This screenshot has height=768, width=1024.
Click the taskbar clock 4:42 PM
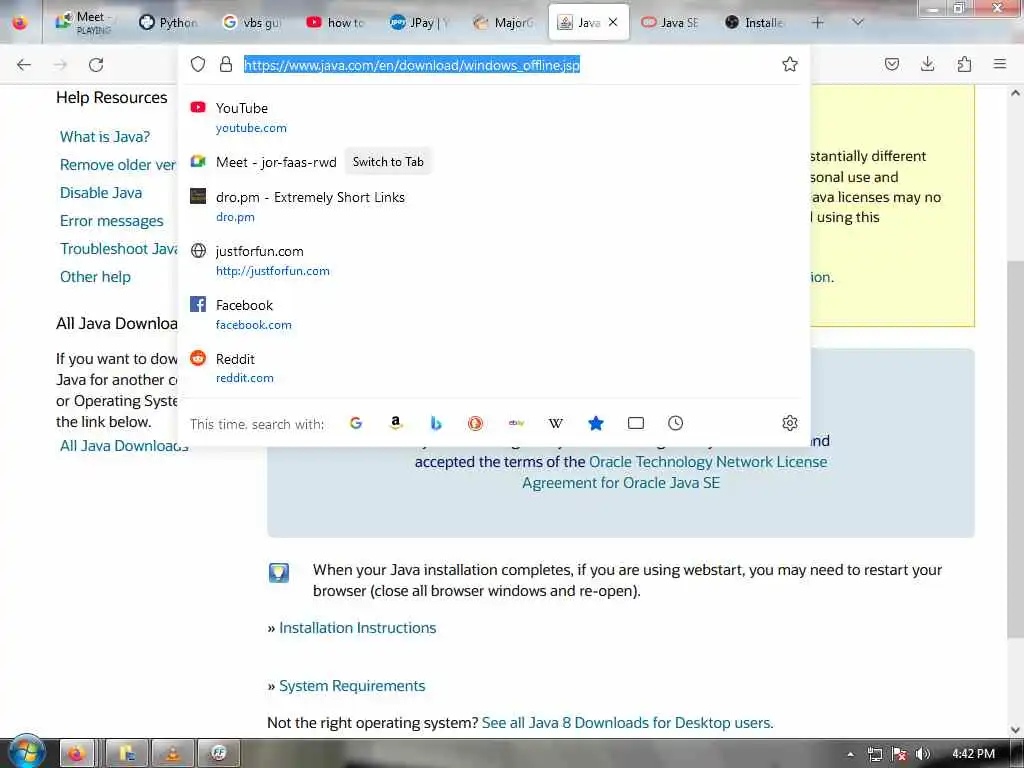coord(973,754)
